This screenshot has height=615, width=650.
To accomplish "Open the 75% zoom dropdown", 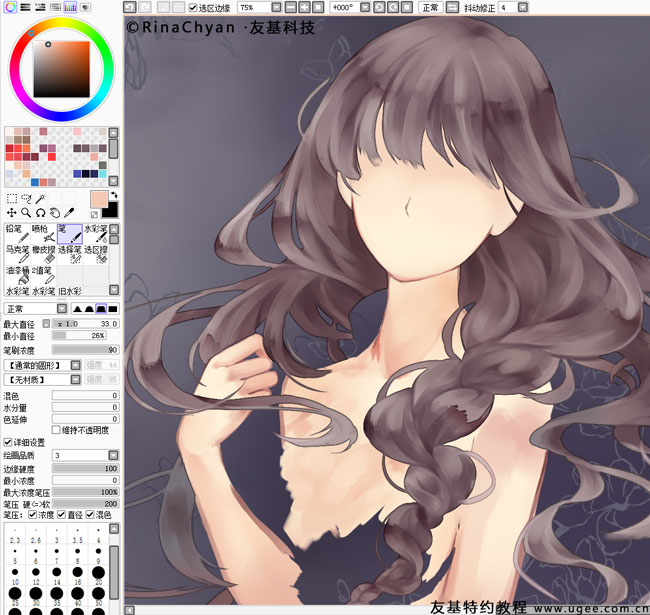I will (x=276, y=7).
